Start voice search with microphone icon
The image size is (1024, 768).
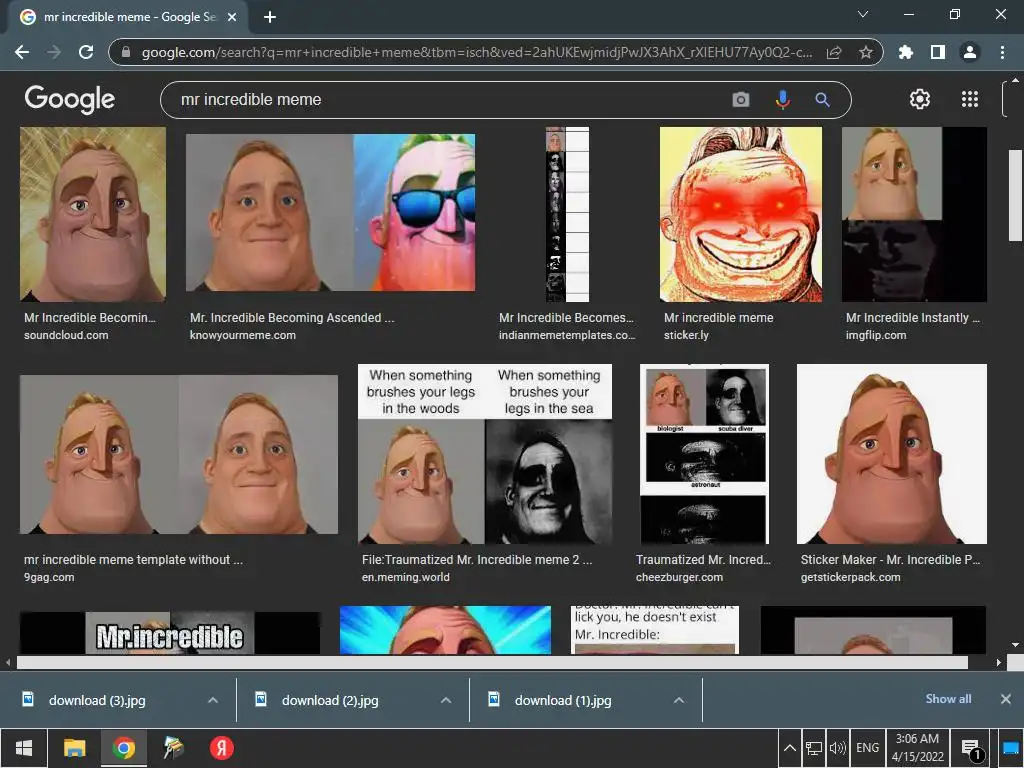(x=782, y=99)
